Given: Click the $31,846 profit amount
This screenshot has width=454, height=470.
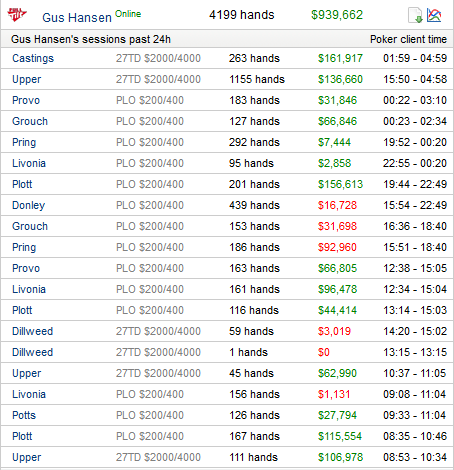Looking at the screenshot, I should [x=337, y=100].
